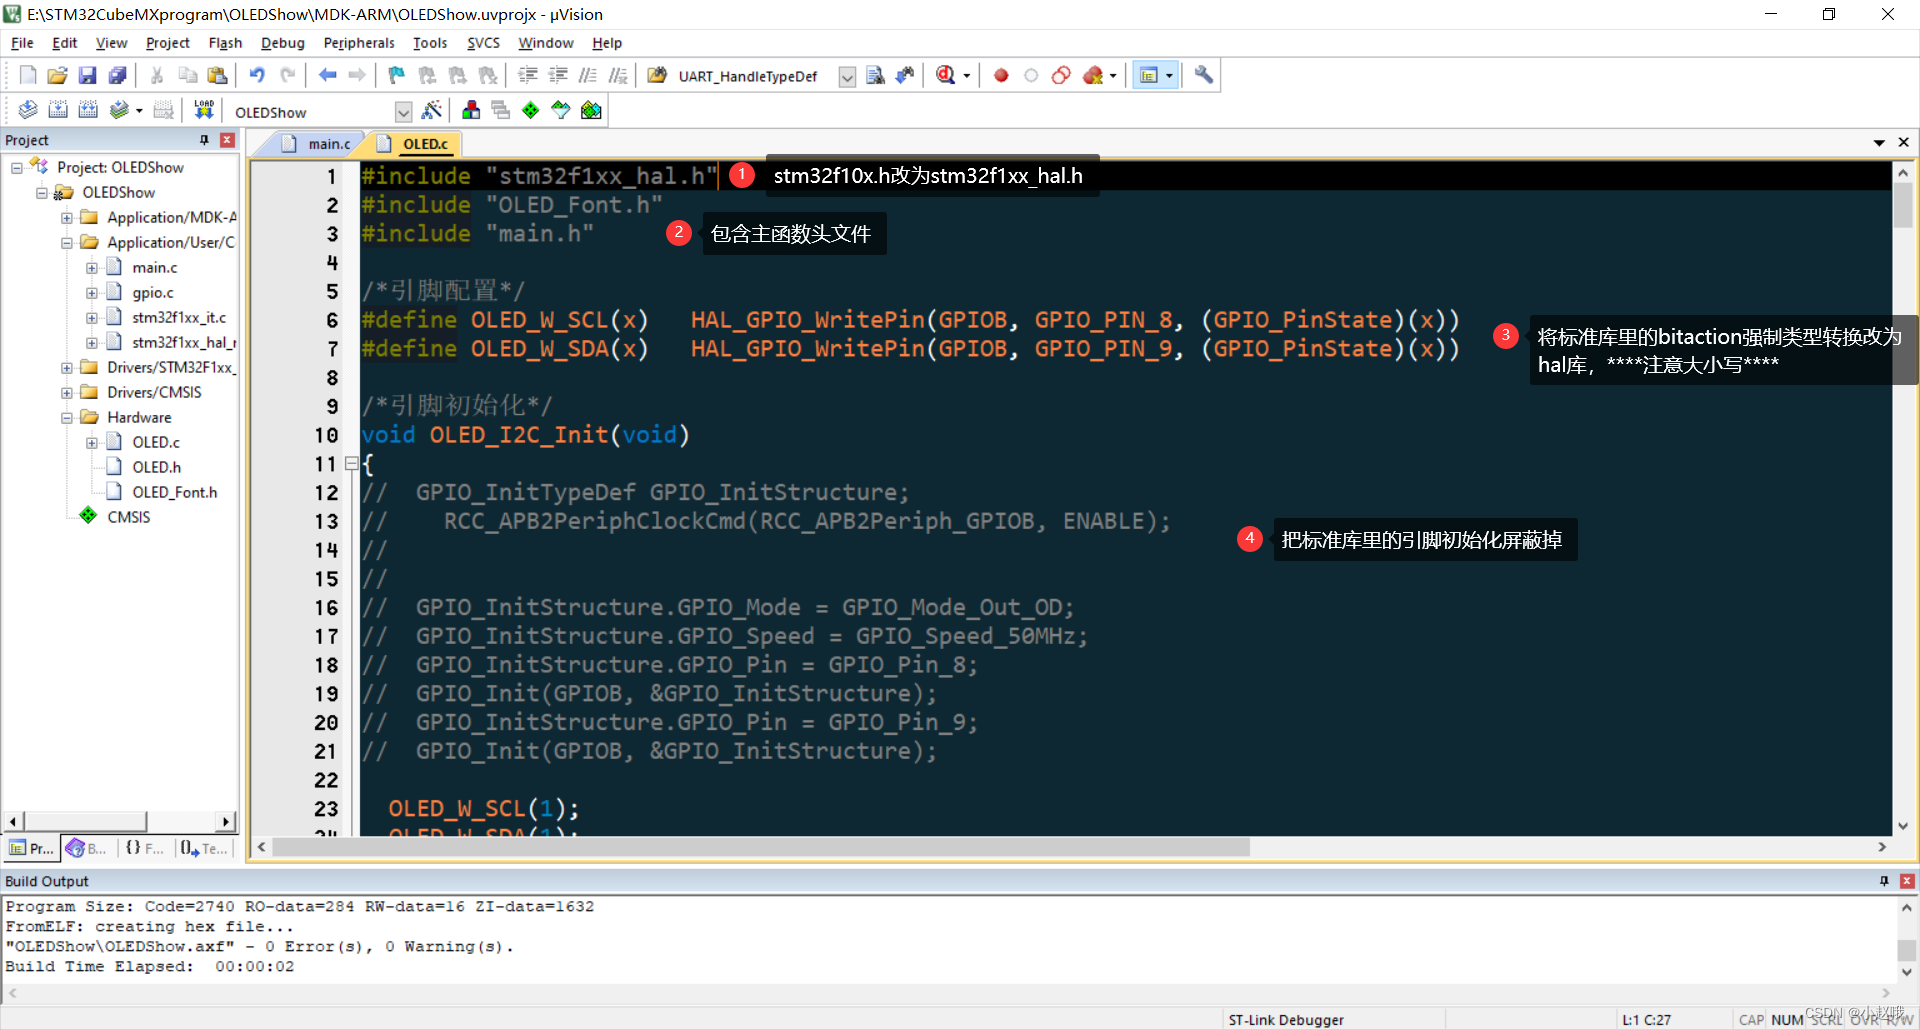Click the Find in Files icon
This screenshot has width=1920, height=1030.
[x=875, y=75]
